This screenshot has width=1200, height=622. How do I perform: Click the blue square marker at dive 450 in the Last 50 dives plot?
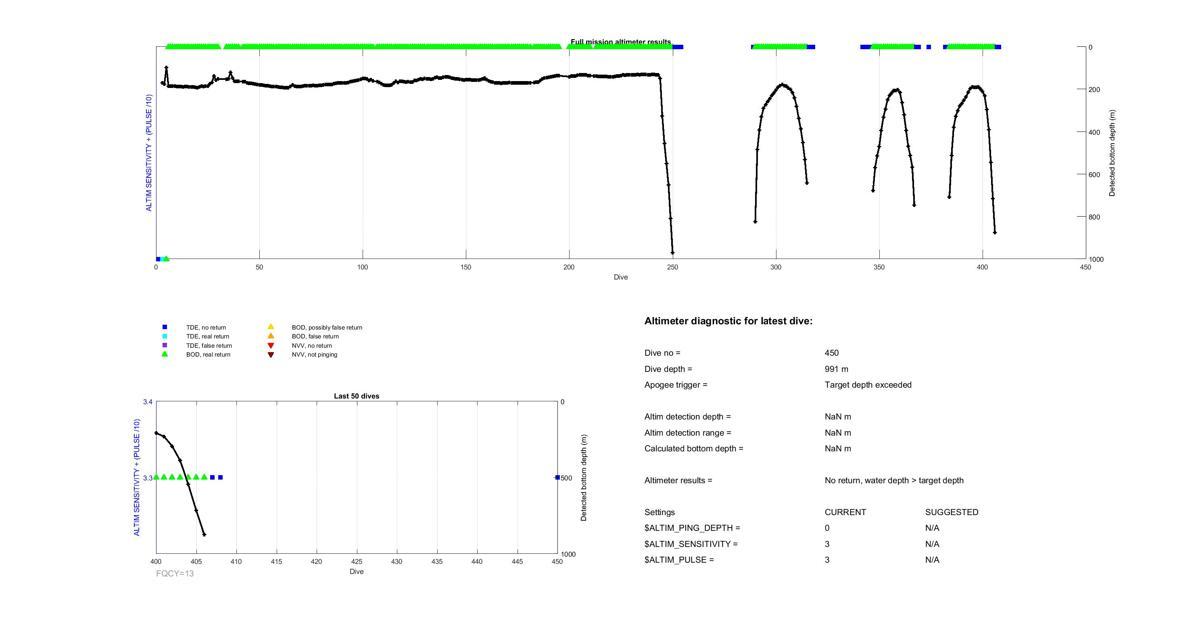tap(557, 477)
